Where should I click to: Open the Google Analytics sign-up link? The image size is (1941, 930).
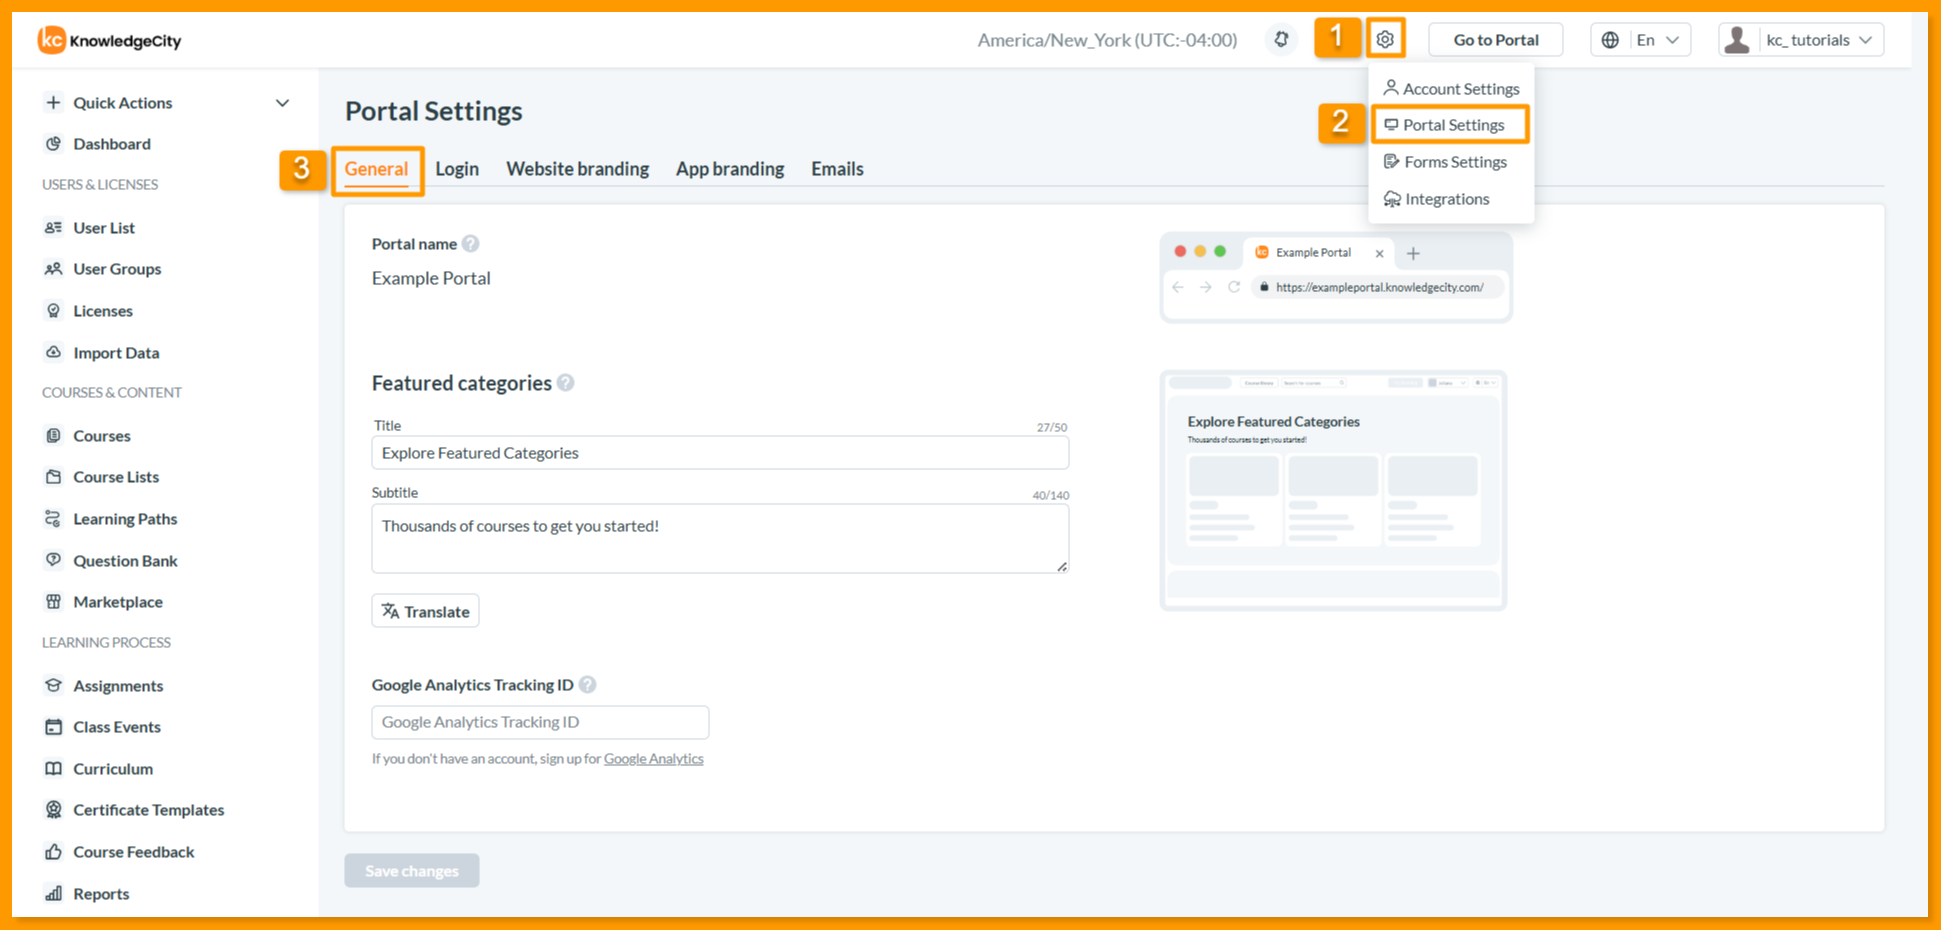pyautogui.click(x=654, y=758)
